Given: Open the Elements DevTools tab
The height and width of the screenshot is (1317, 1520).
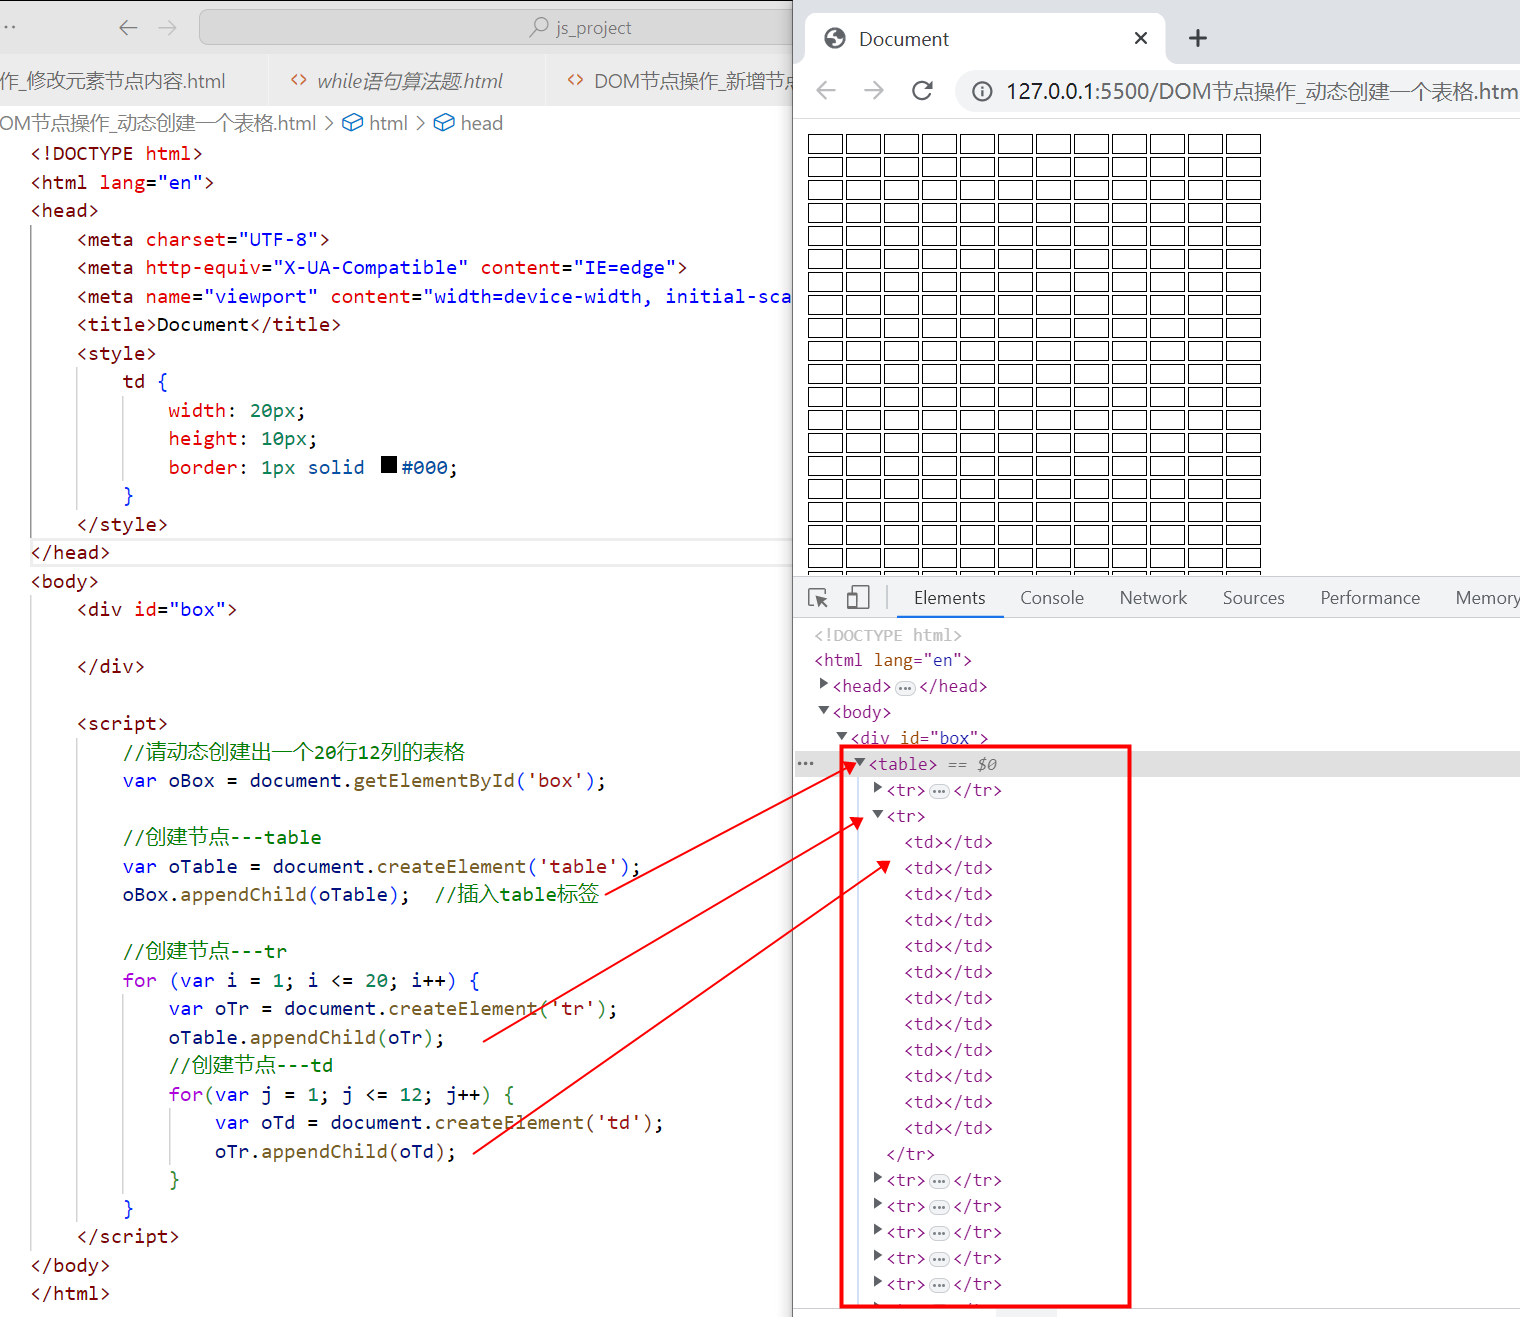Looking at the screenshot, I should coord(949,598).
